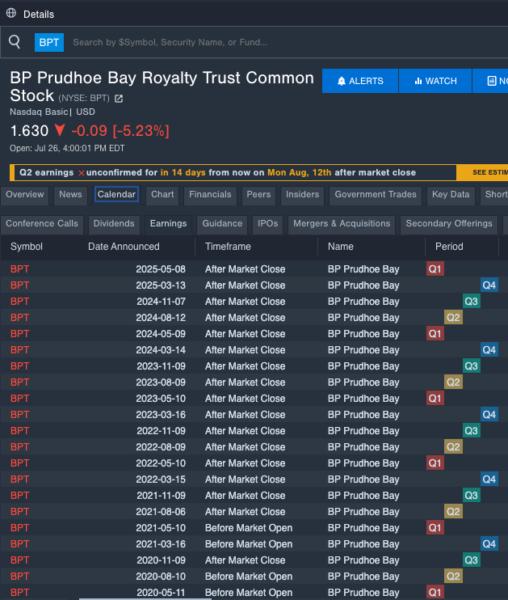Screen dimensions: 508x600
Task: Open the external link icon next to NYSE: BPT
Action: (119, 99)
